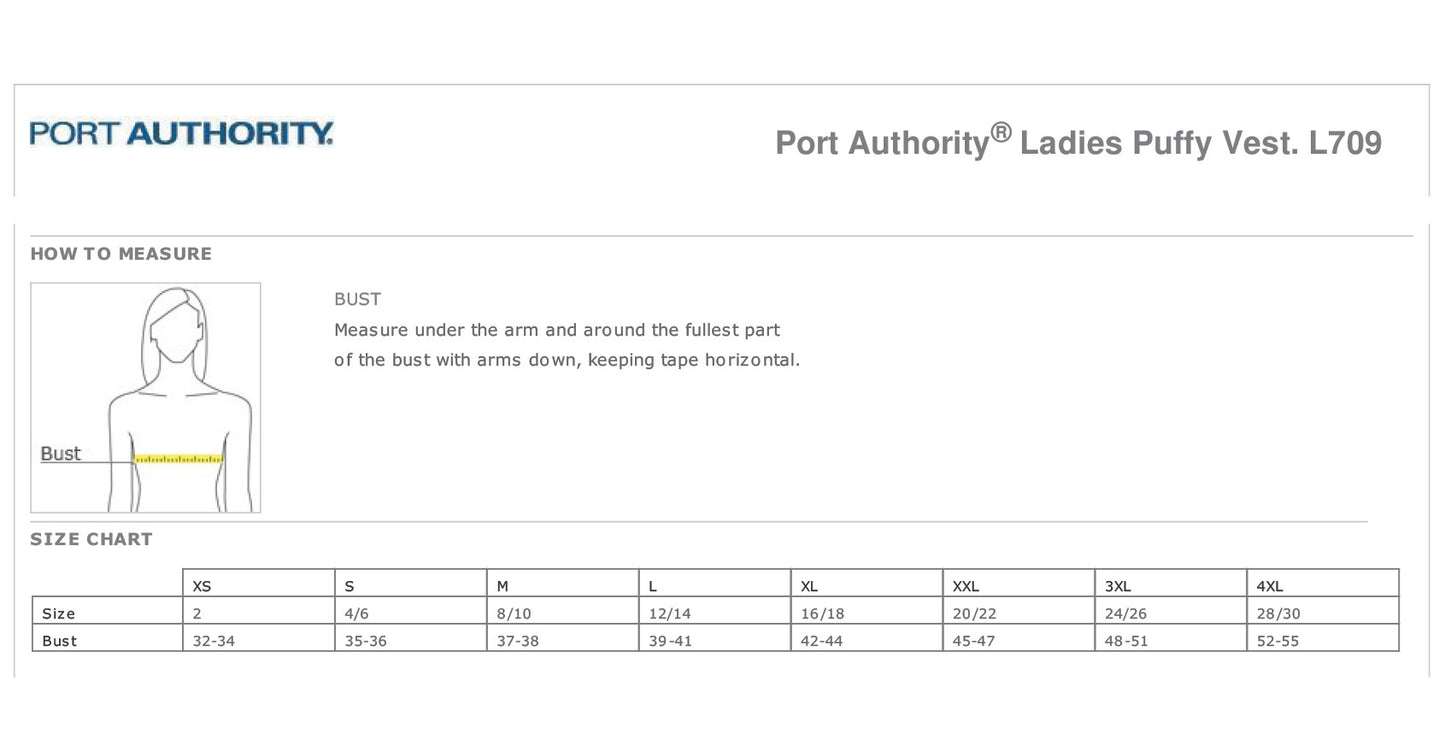Select the XS column header
Screen dimensions: 1445x751
(202, 587)
